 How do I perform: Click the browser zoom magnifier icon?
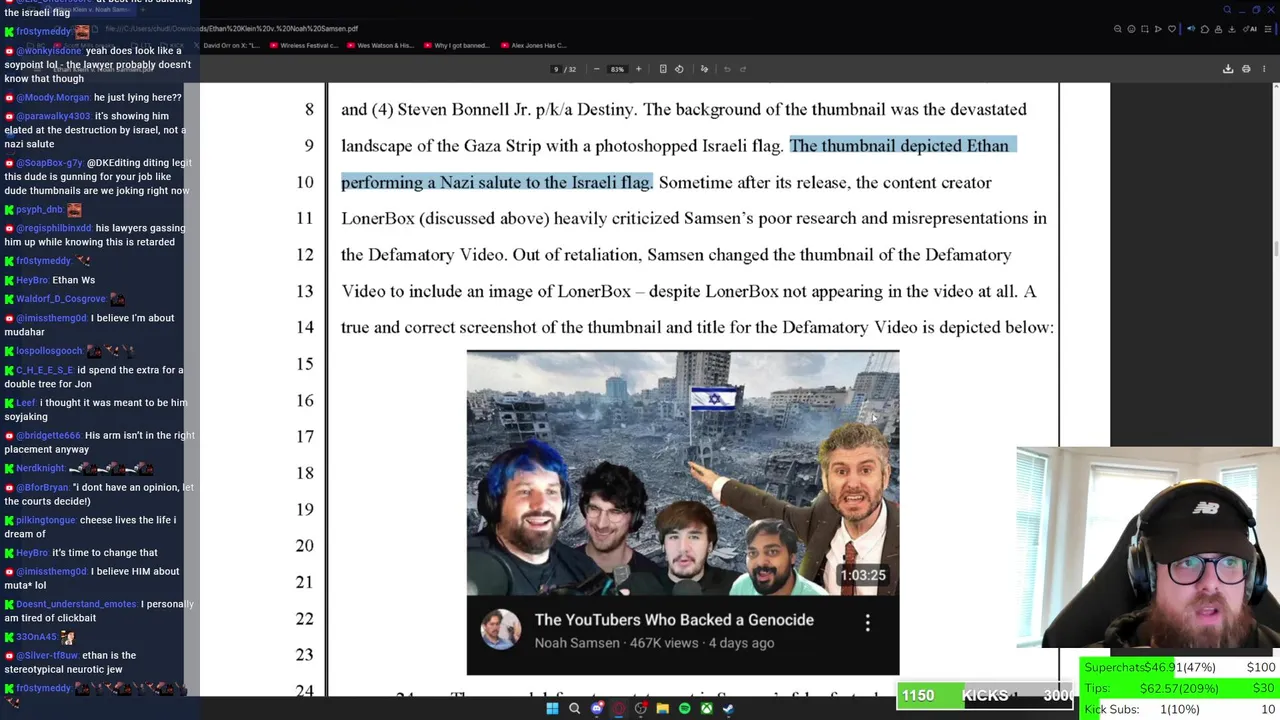1118,29
